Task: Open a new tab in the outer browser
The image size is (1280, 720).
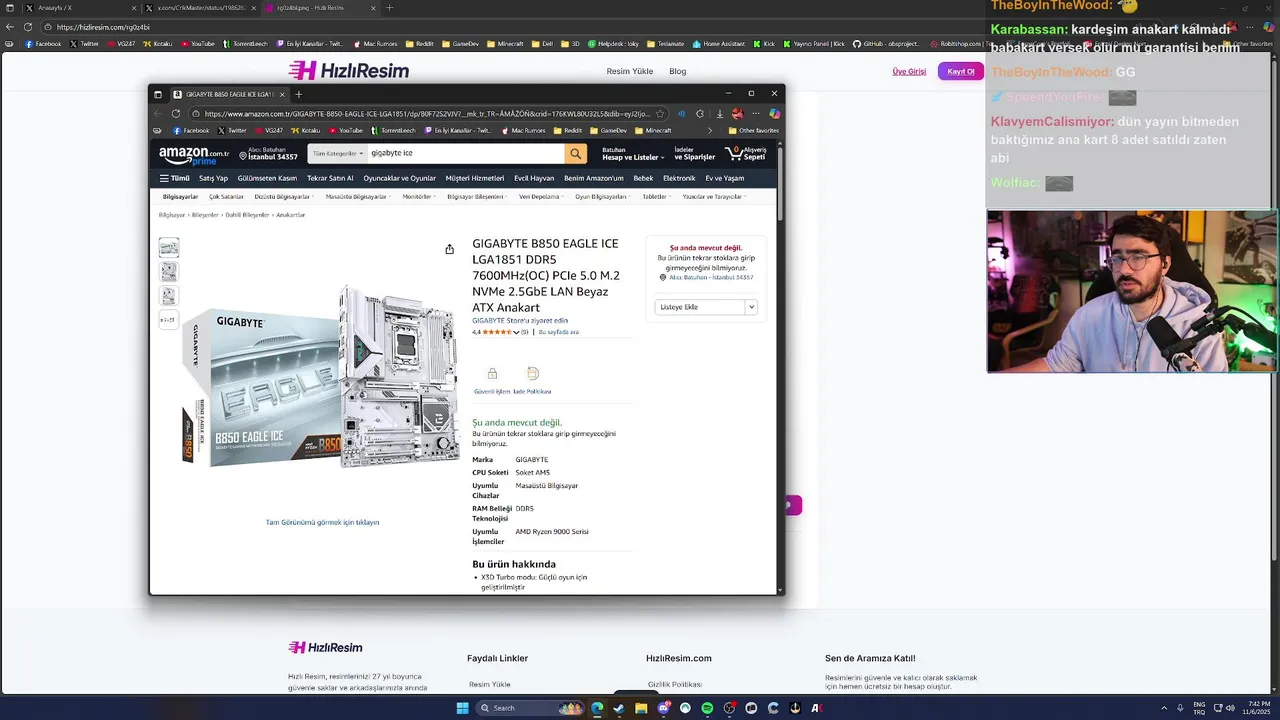Action: tap(390, 8)
